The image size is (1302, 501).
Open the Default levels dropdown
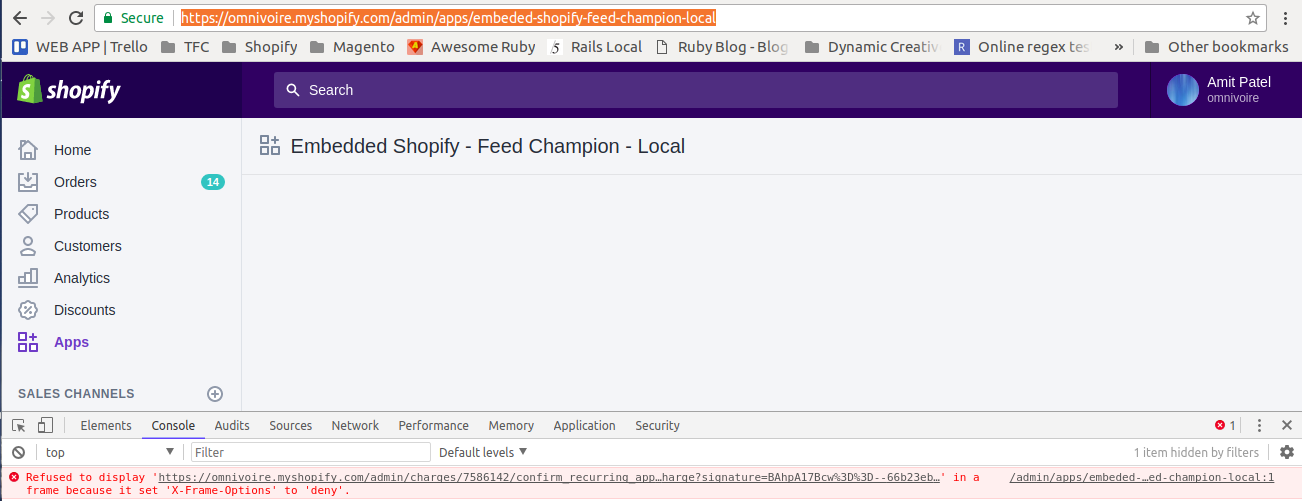(484, 452)
